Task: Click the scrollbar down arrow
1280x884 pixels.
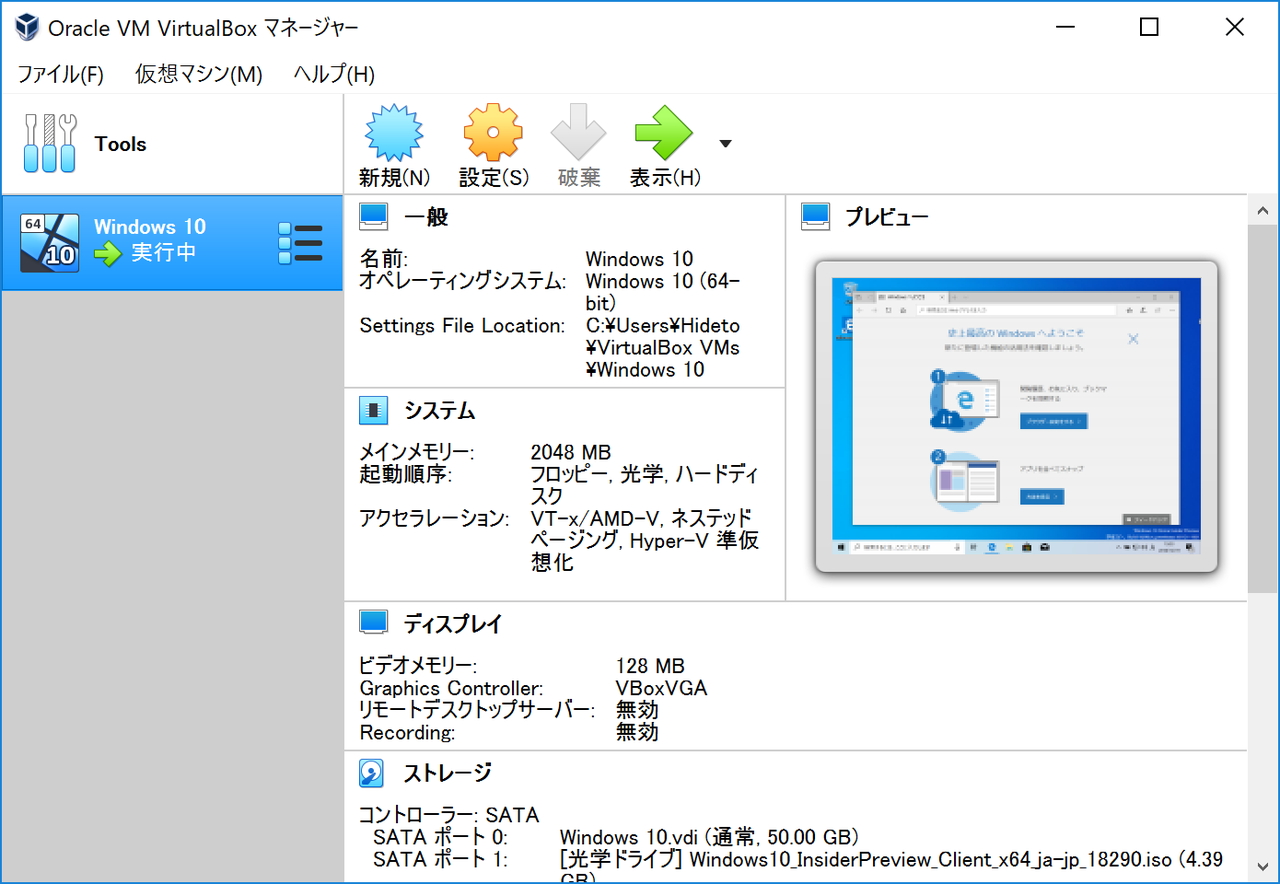Action: [x=1263, y=866]
